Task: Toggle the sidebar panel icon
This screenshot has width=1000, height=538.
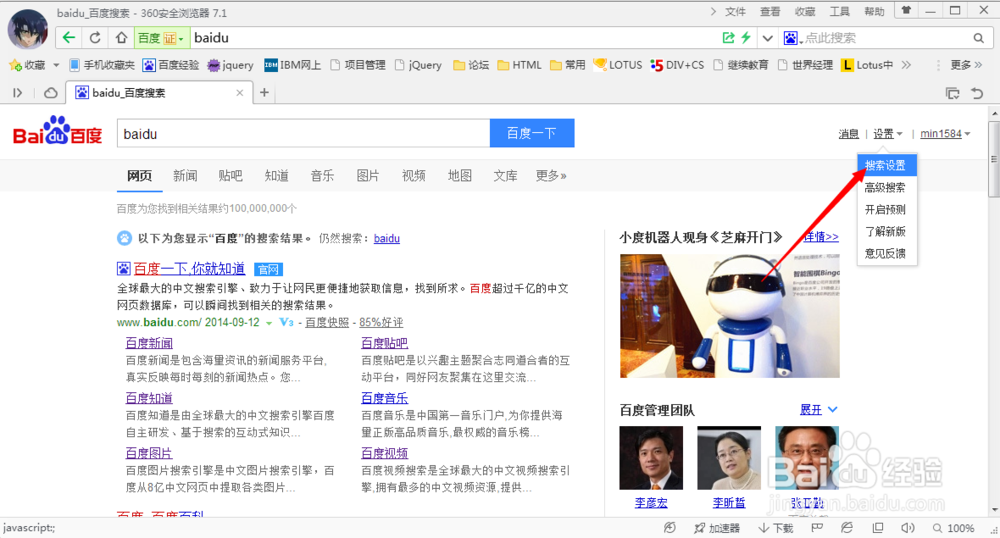Action: pos(18,93)
